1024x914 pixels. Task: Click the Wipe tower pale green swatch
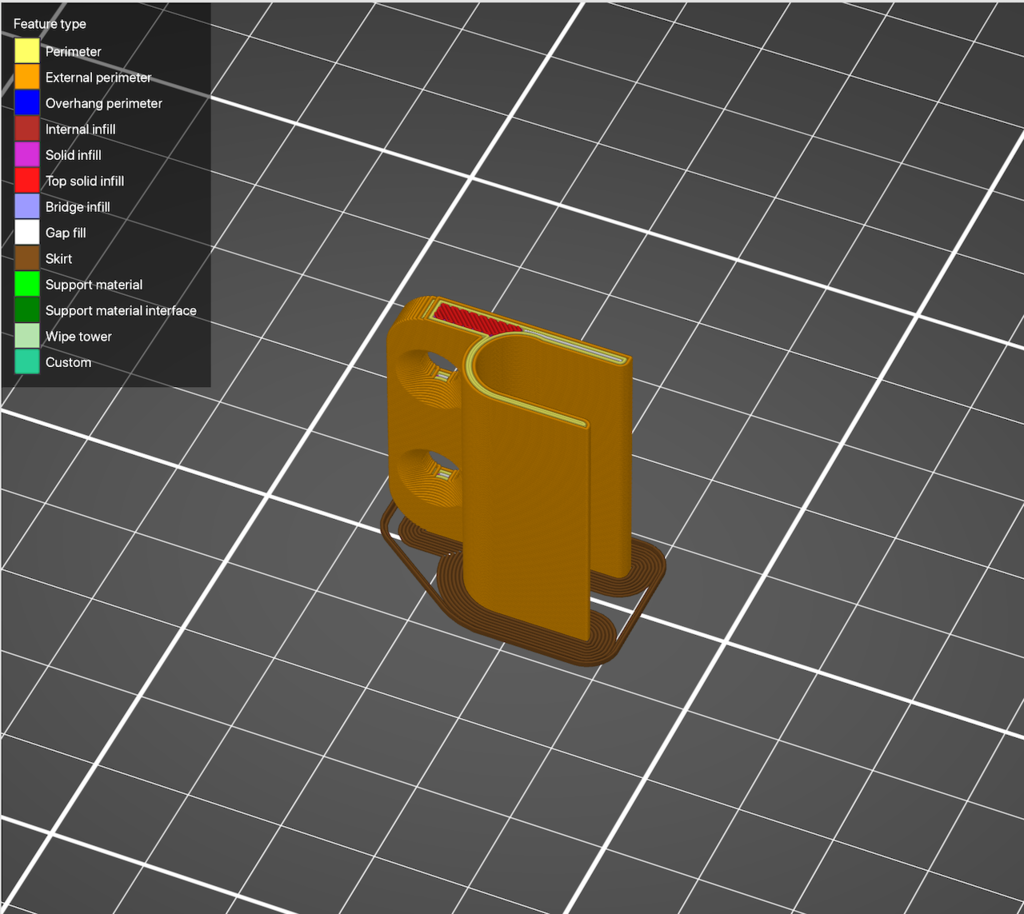(27, 336)
